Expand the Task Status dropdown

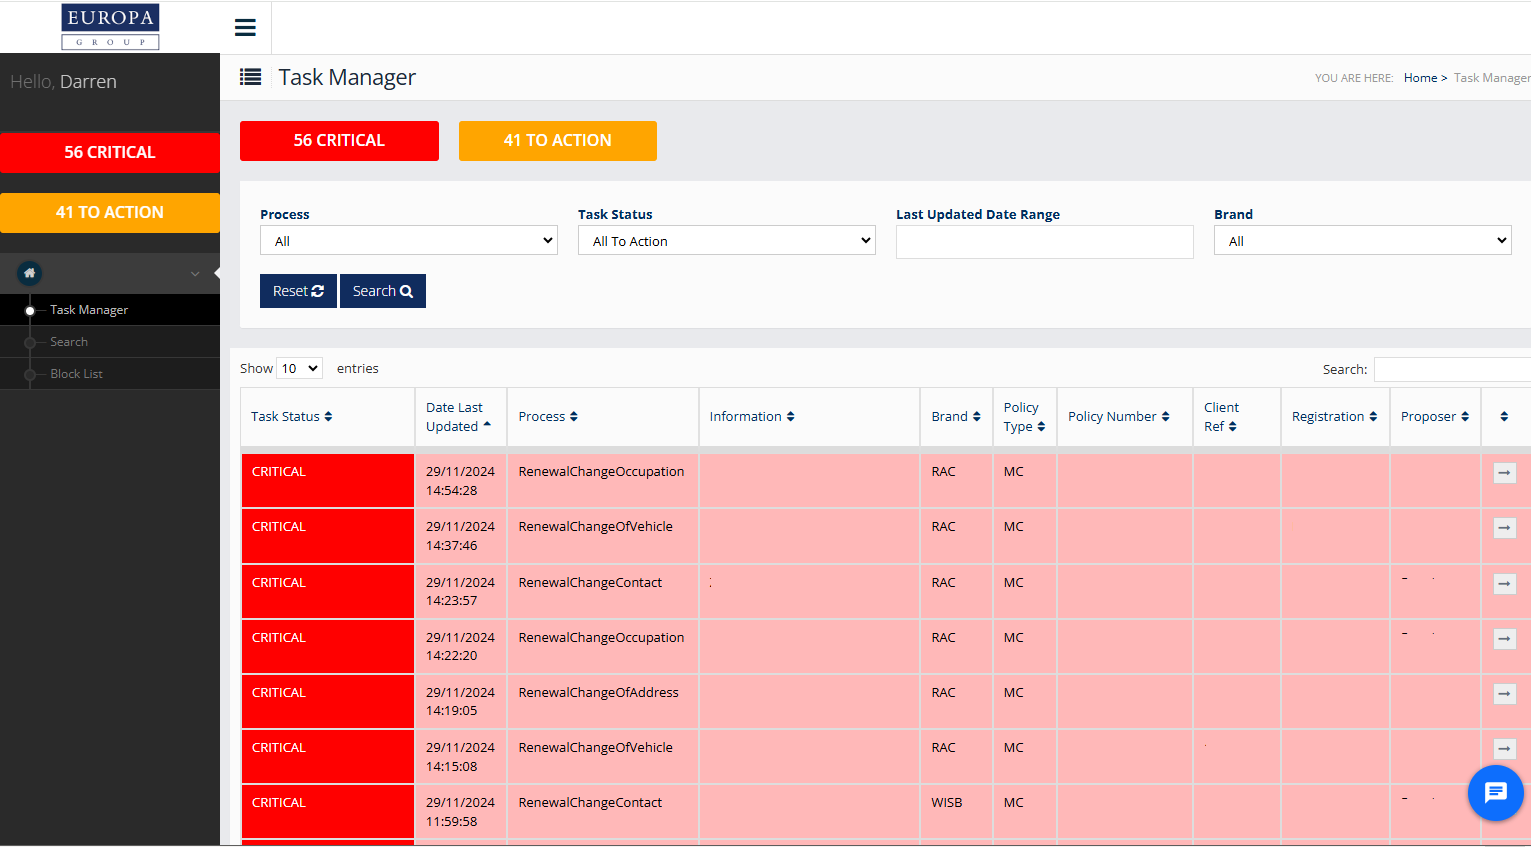[x=726, y=241]
